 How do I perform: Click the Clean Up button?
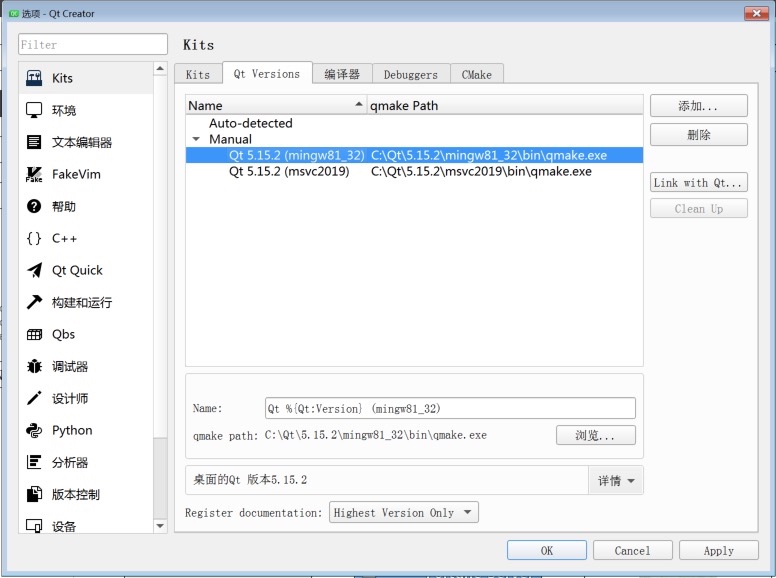pos(698,209)
